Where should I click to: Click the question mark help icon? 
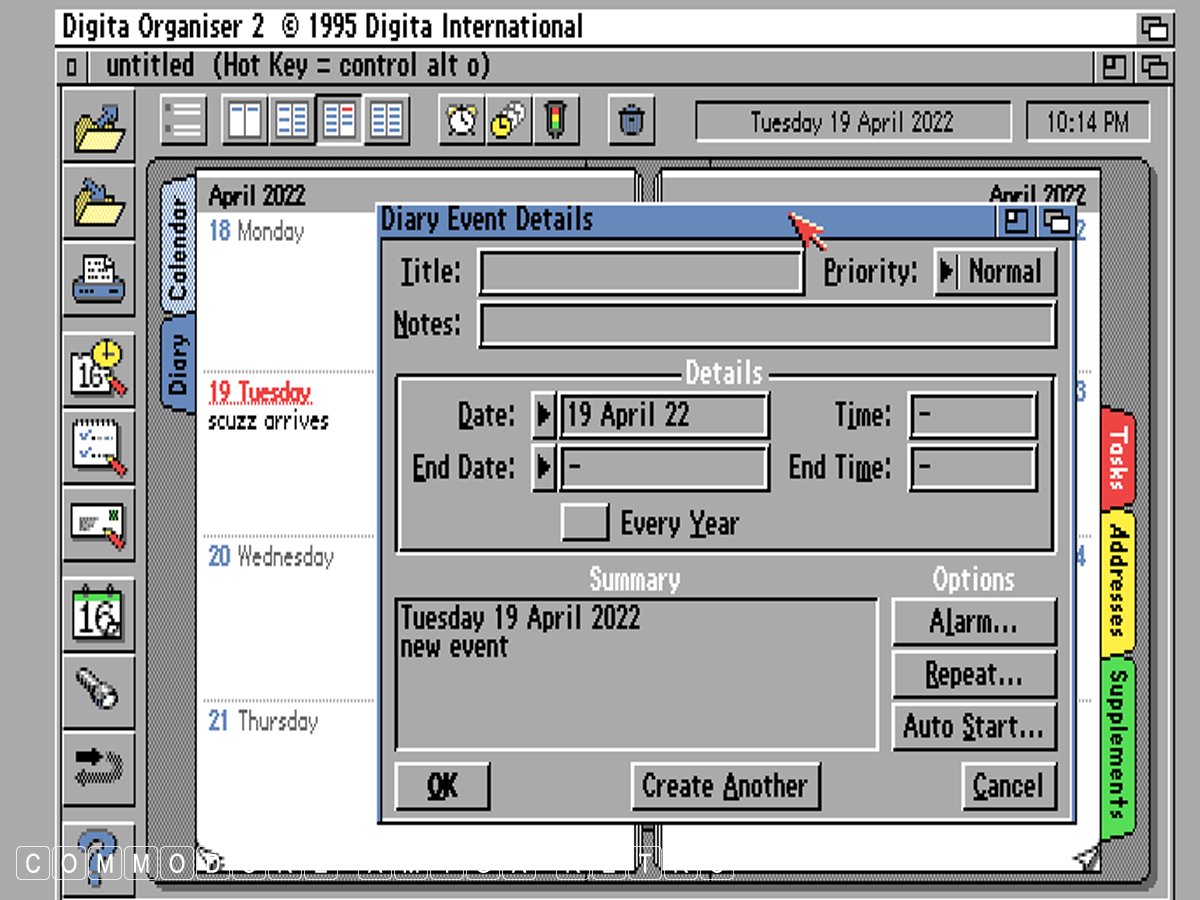pyautogui.click(x=99, y=850)
